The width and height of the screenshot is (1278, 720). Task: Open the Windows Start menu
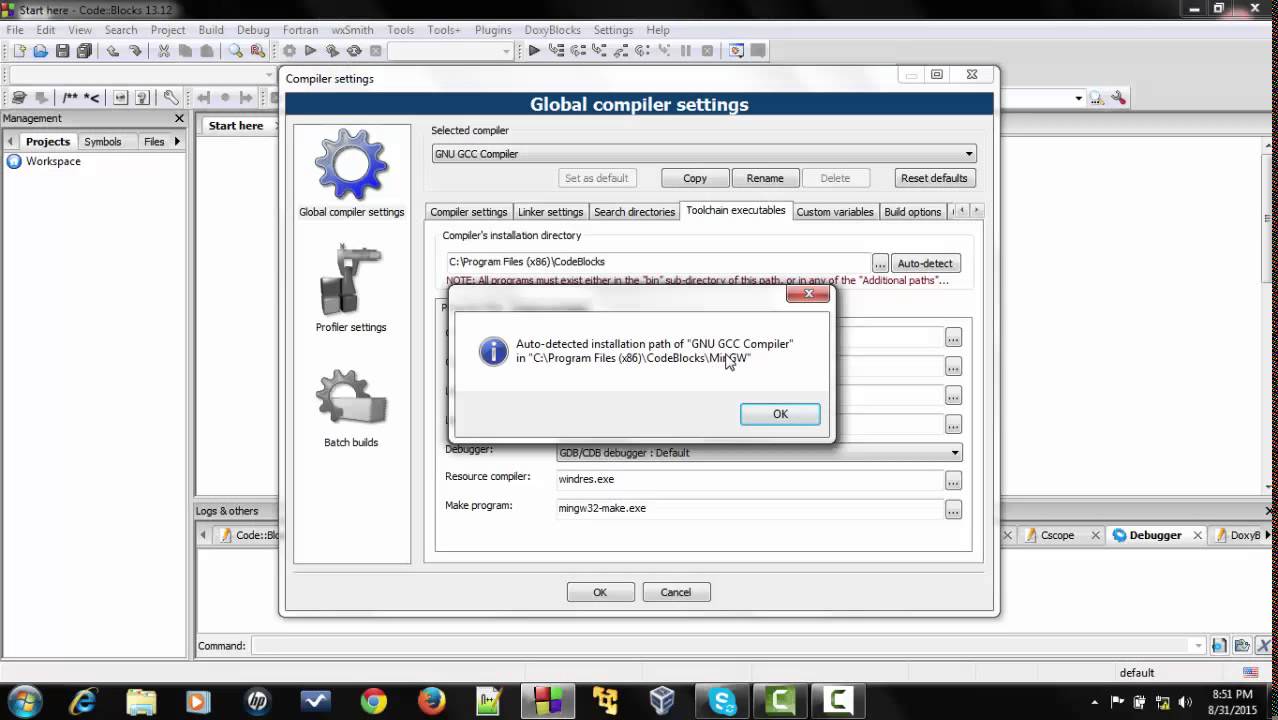[25, 702]
